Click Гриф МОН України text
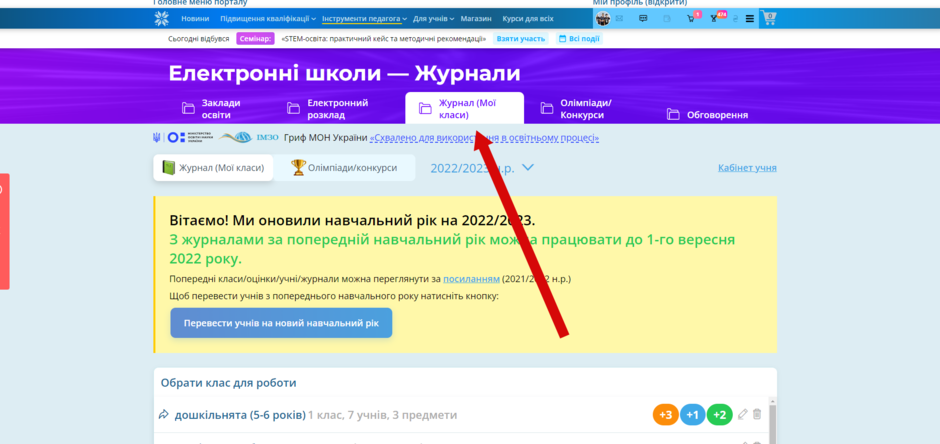Image resolution: width=940 pixels, height=444 pixels. 326,138
